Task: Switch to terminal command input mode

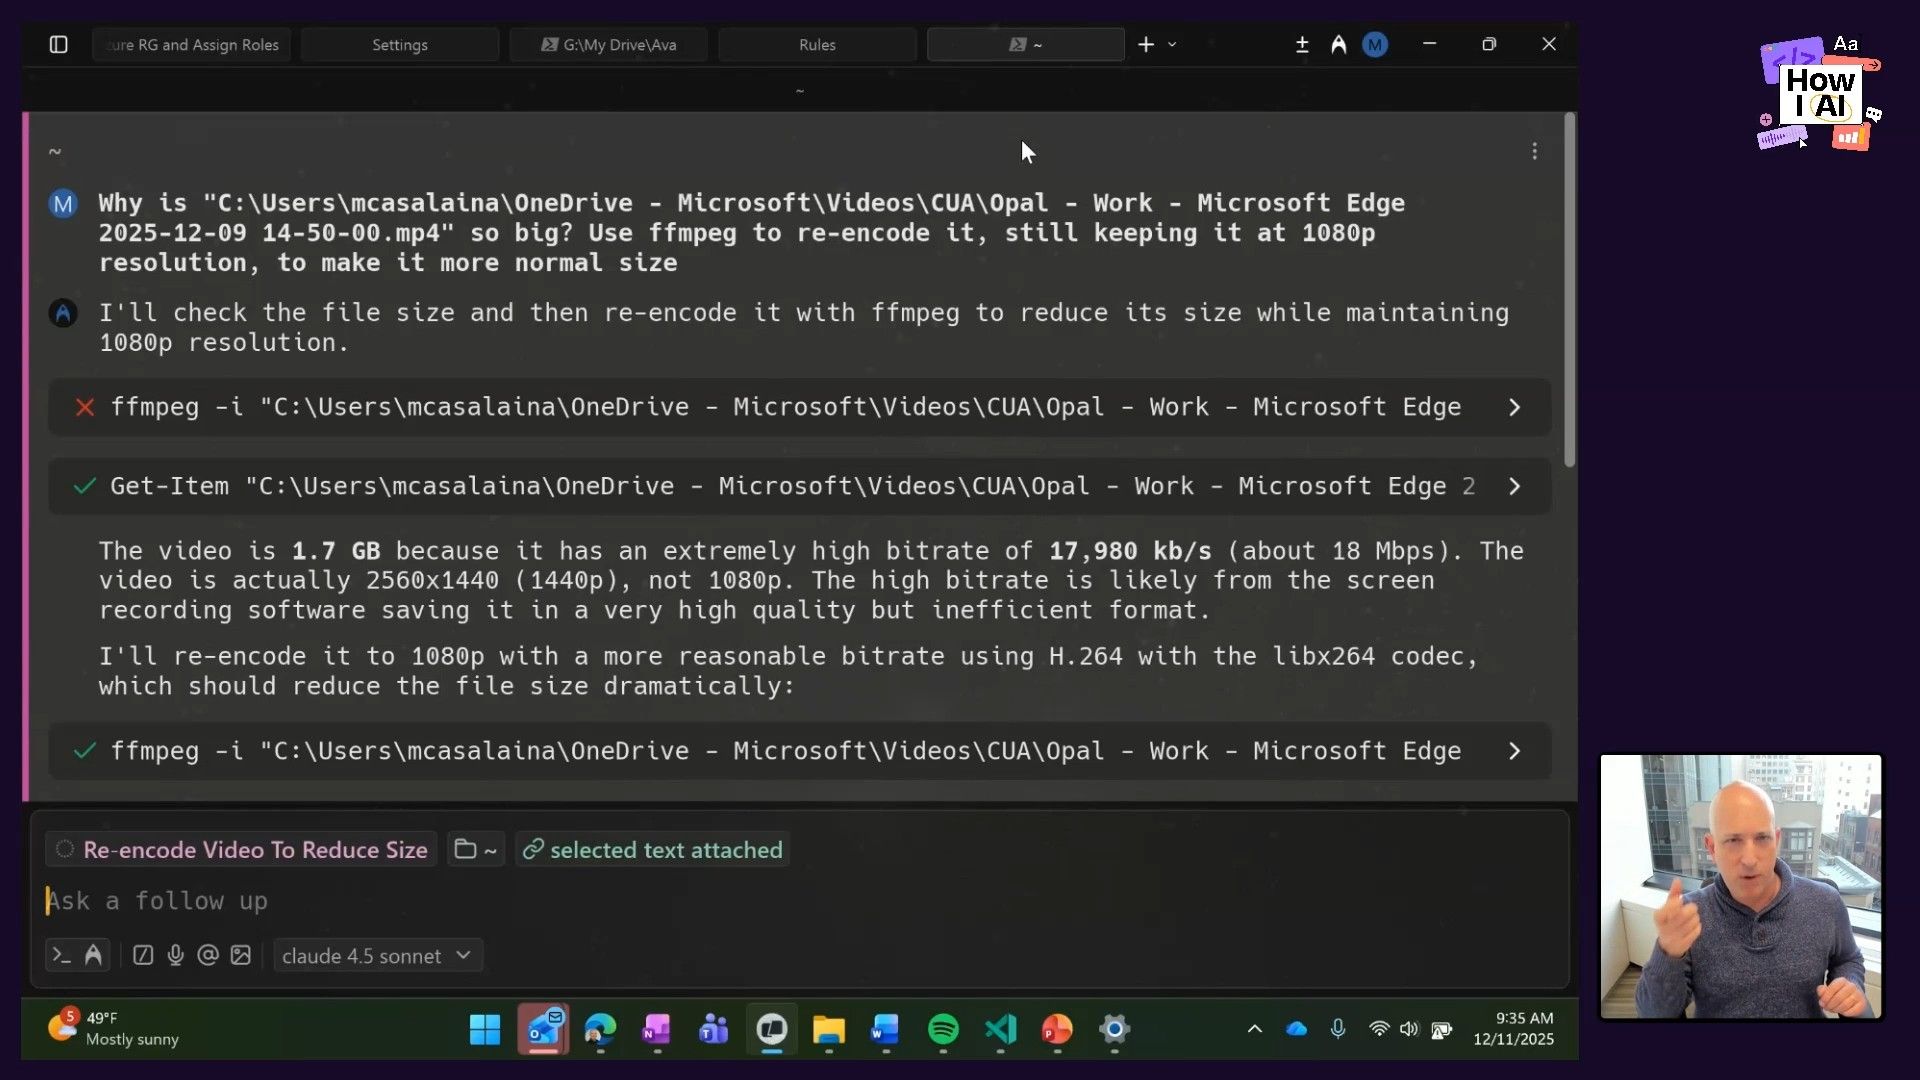Action: tap(61, 956)
